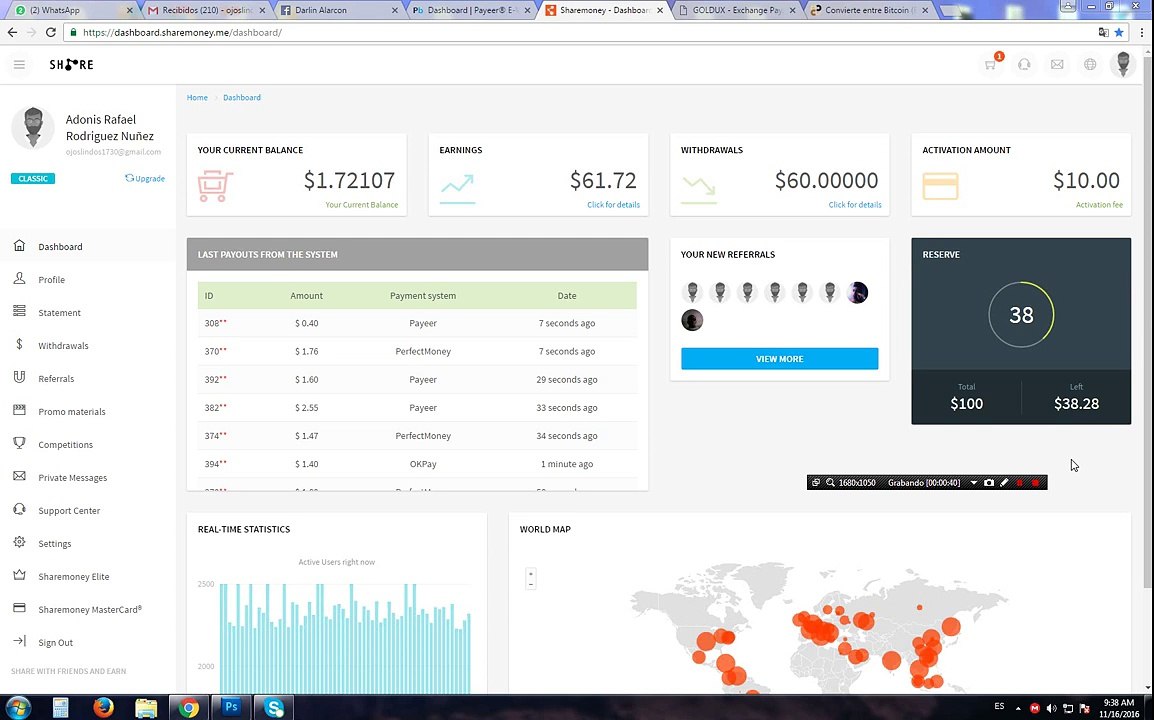Click the translate page icon in address bar
This screenshot has width=1154, height=720.
coord(1102,32)
